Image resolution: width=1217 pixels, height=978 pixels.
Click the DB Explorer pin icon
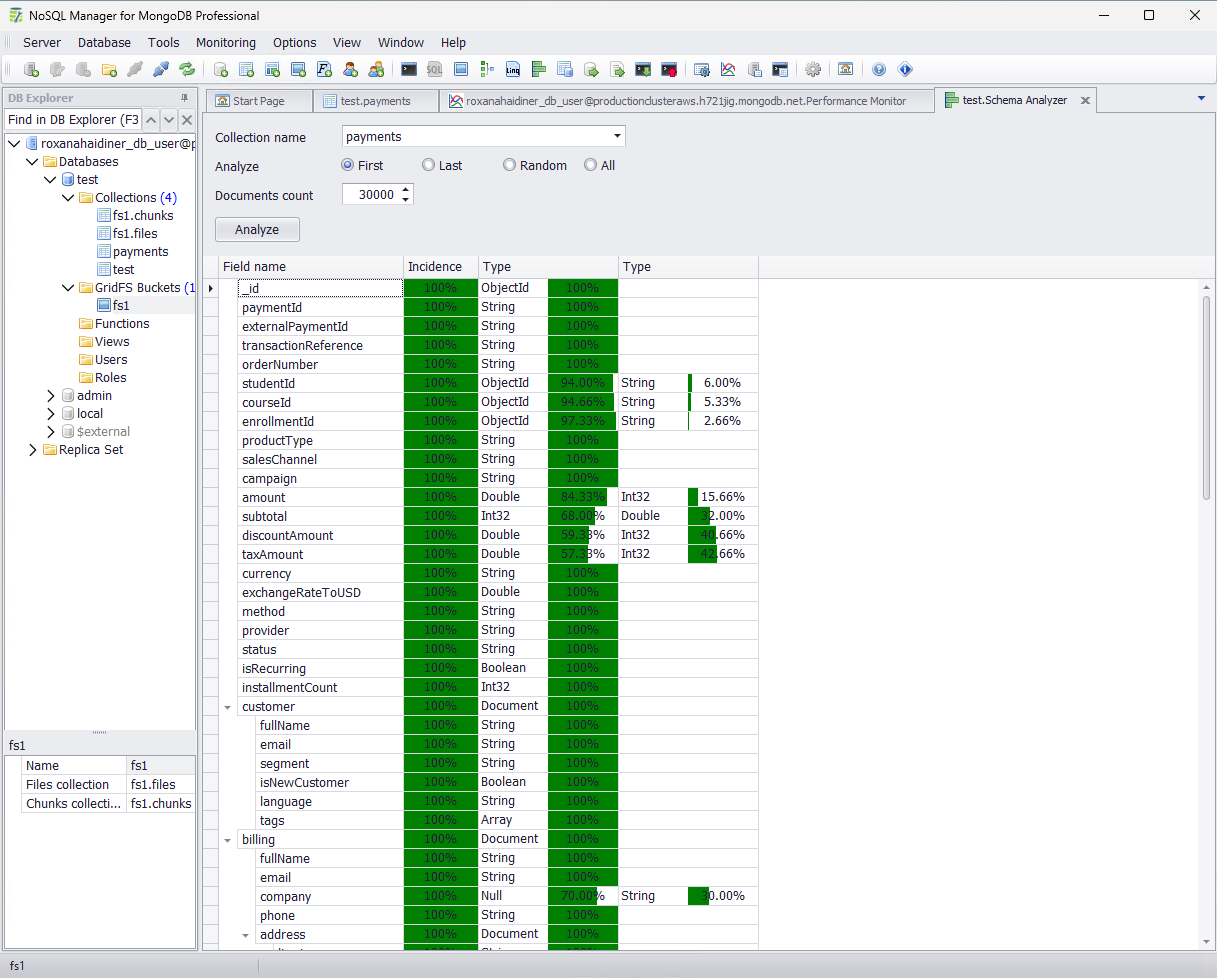point(184,98)
